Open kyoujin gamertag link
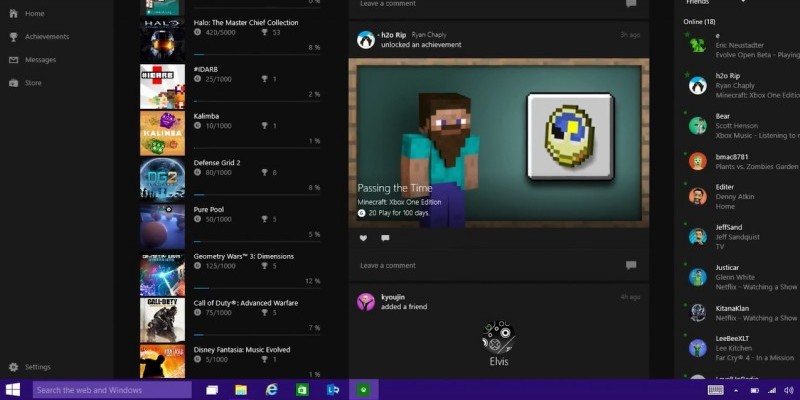Viewport: 800px width, 400px height. (393, 297)
